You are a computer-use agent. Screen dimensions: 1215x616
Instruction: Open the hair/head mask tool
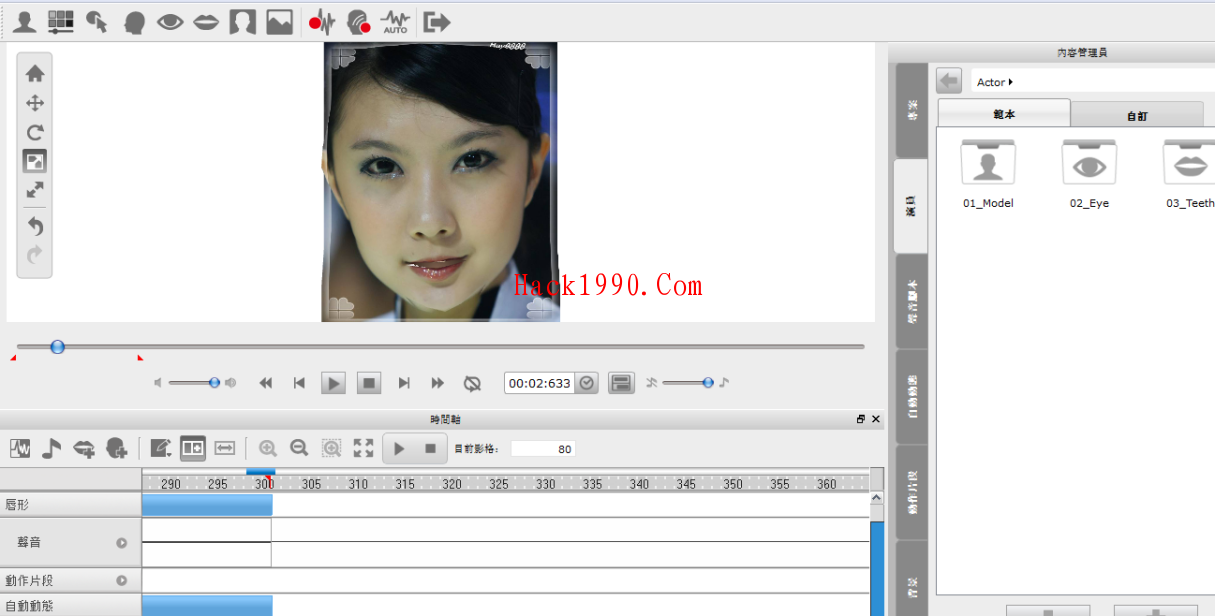[242, 21]
